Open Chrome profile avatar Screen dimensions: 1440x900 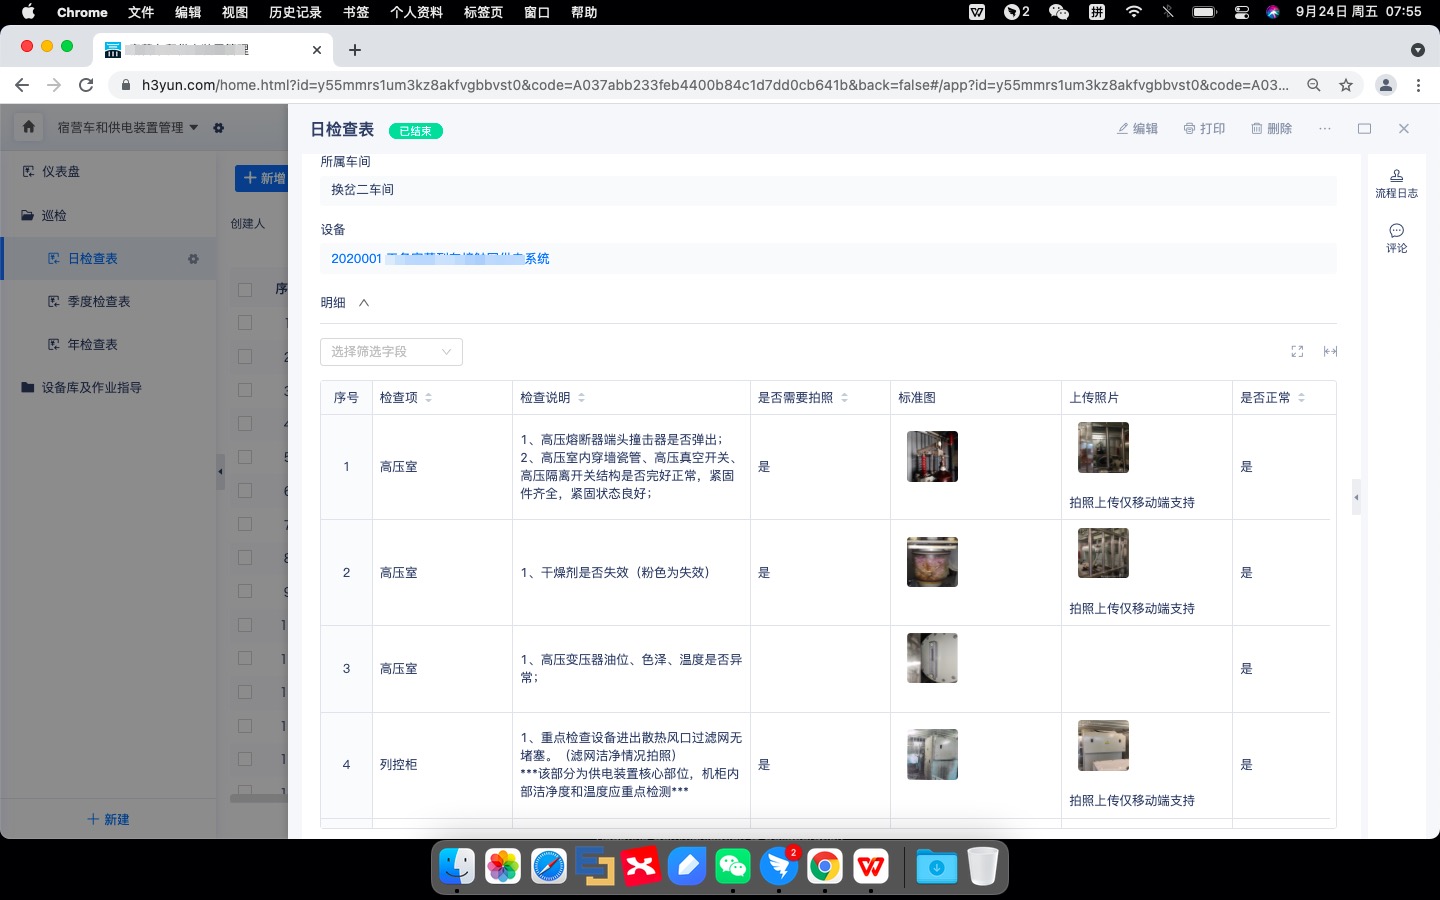(x=1386, y=85)
